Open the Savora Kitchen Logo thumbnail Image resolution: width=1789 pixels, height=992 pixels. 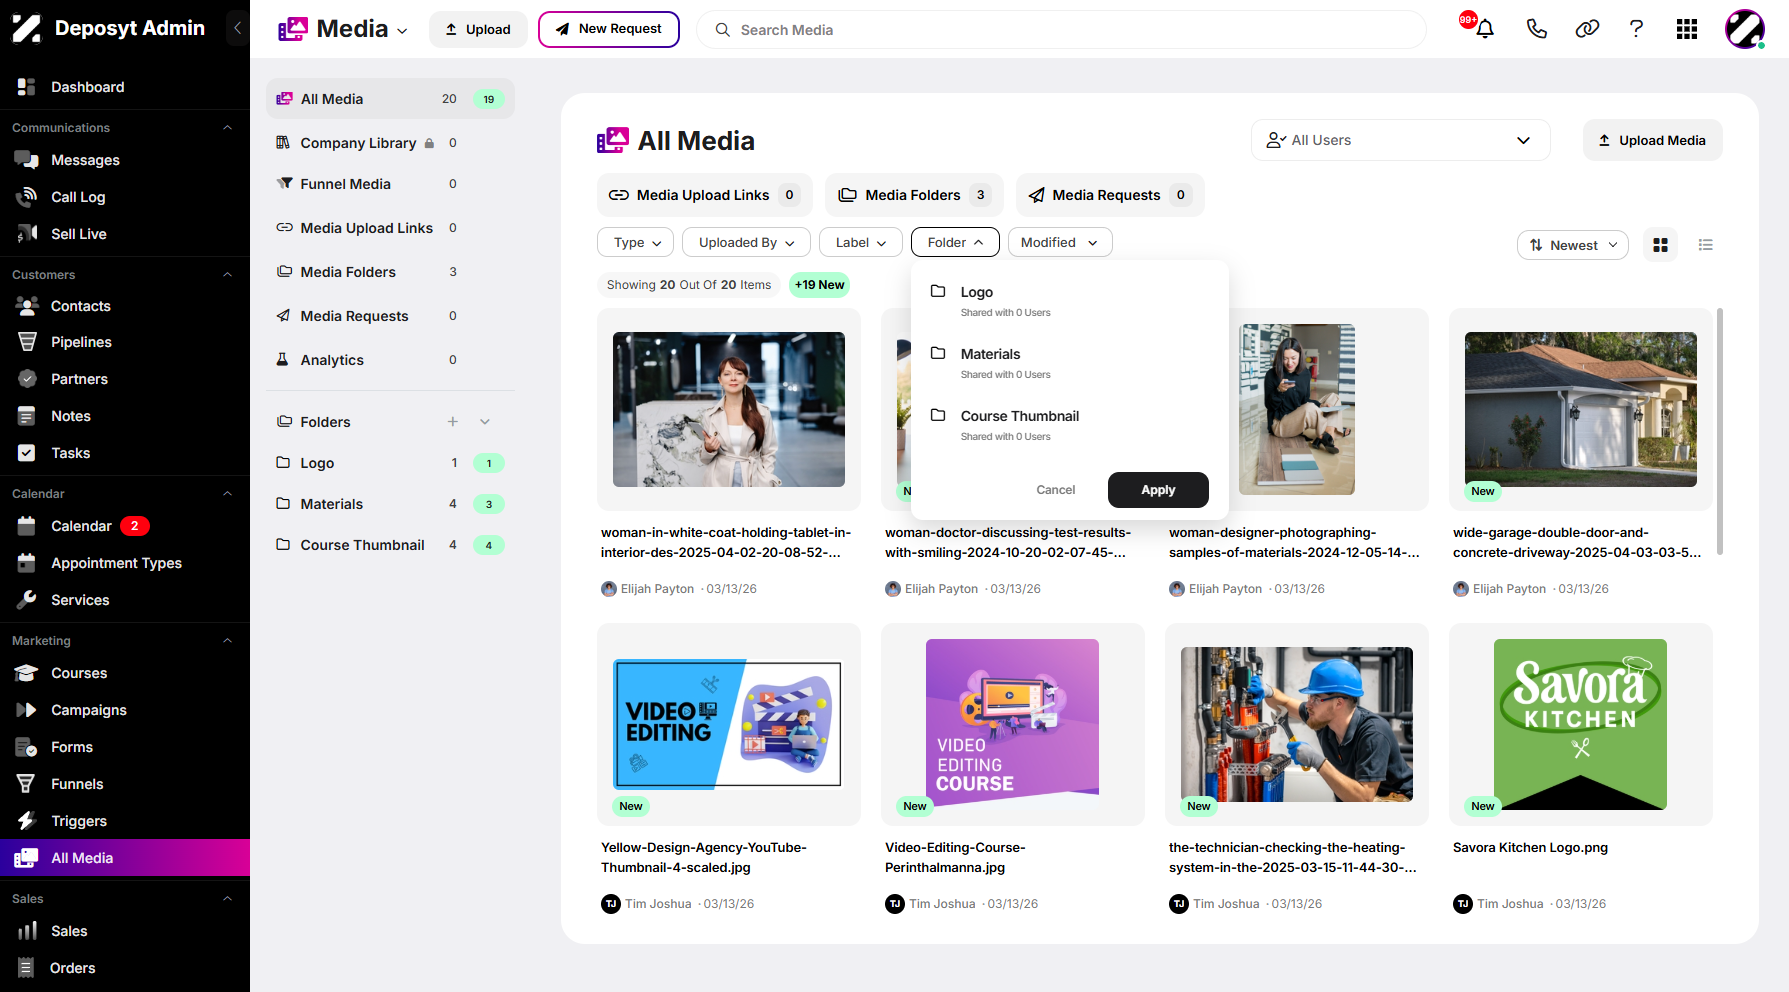point(1580,724)
